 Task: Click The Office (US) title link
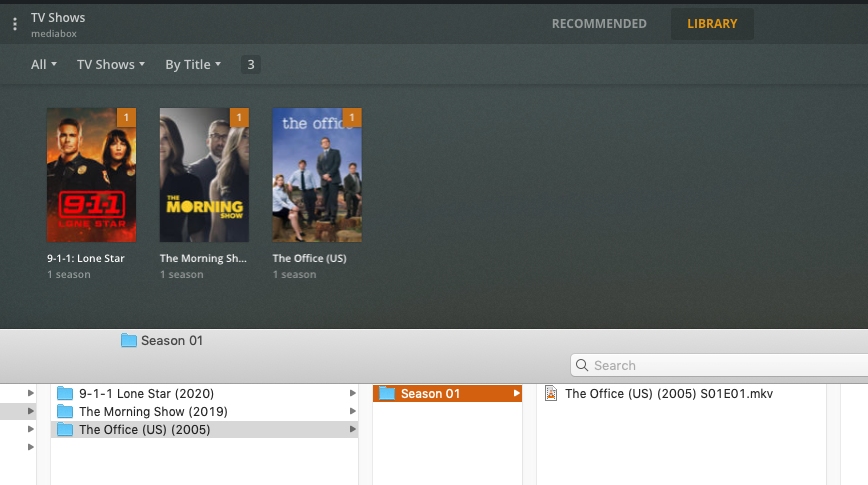point(309,258)
